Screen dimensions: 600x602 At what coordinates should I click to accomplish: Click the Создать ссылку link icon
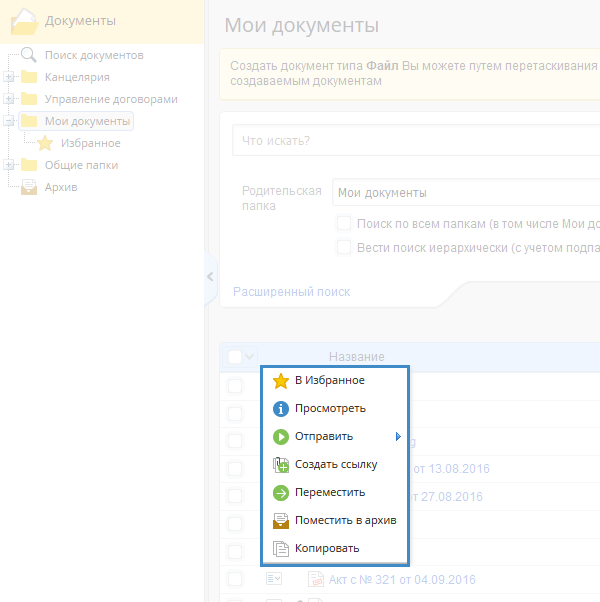(x=281, y=465)
